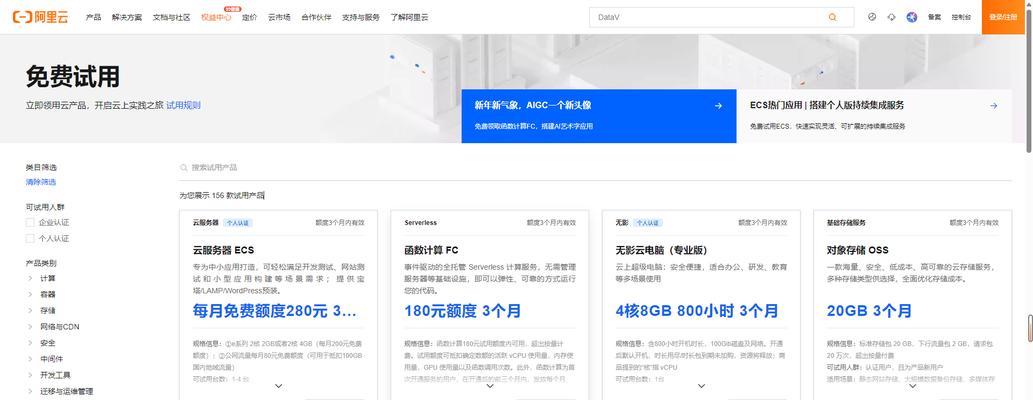Click the magnifier icon in 搜索试用产品 field

[x=184, y=167]
